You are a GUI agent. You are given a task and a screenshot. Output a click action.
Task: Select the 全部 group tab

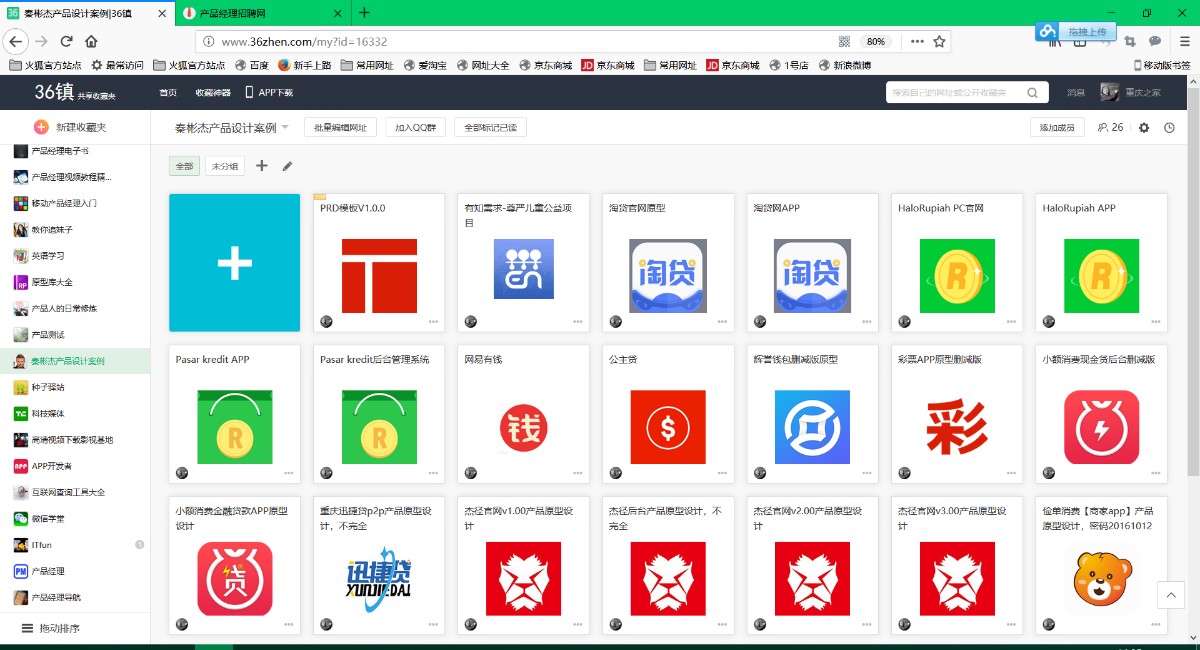184,166
